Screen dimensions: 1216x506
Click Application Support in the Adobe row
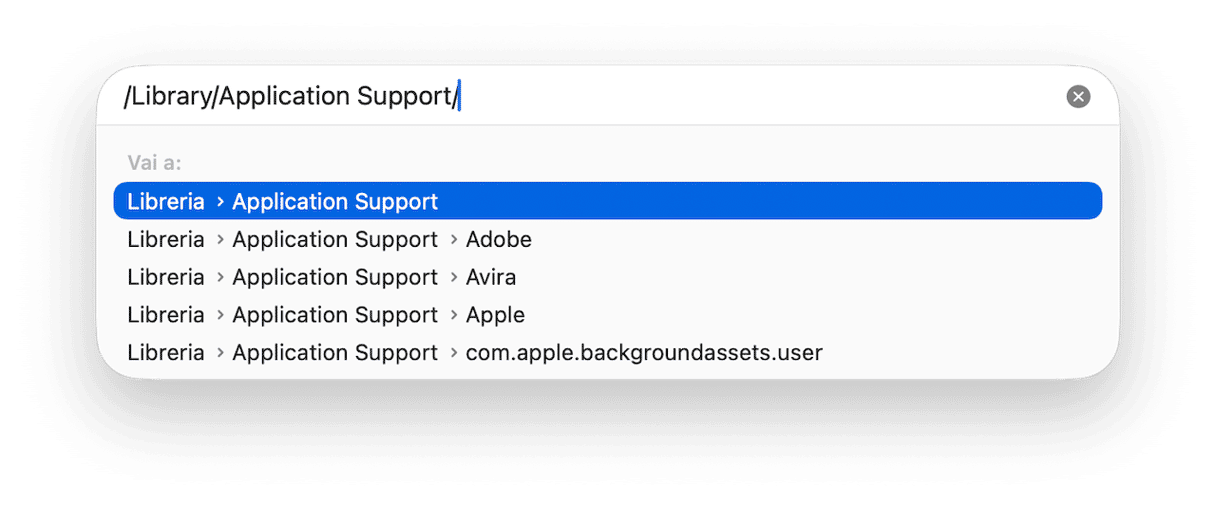[335, 240]
